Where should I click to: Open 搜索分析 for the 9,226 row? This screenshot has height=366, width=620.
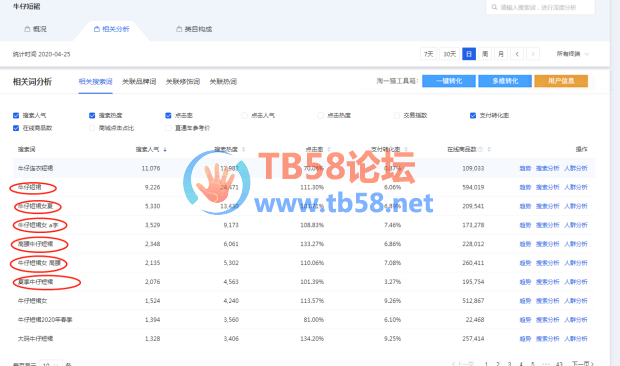point(547,187)
